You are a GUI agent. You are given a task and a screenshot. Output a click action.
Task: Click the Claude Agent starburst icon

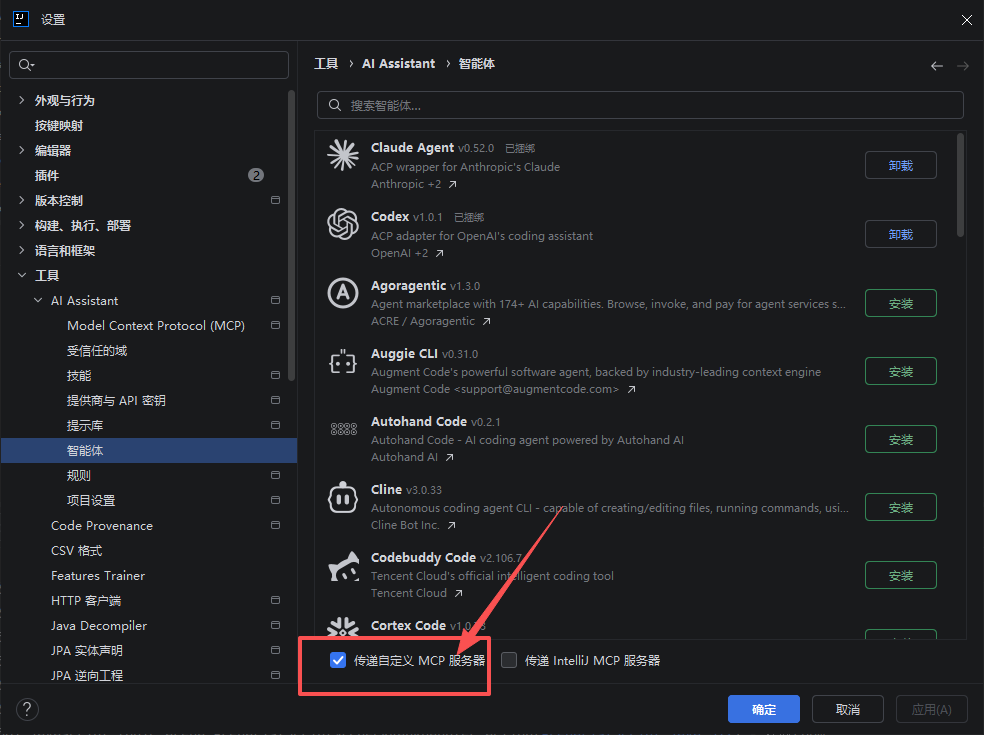[343, 155]
